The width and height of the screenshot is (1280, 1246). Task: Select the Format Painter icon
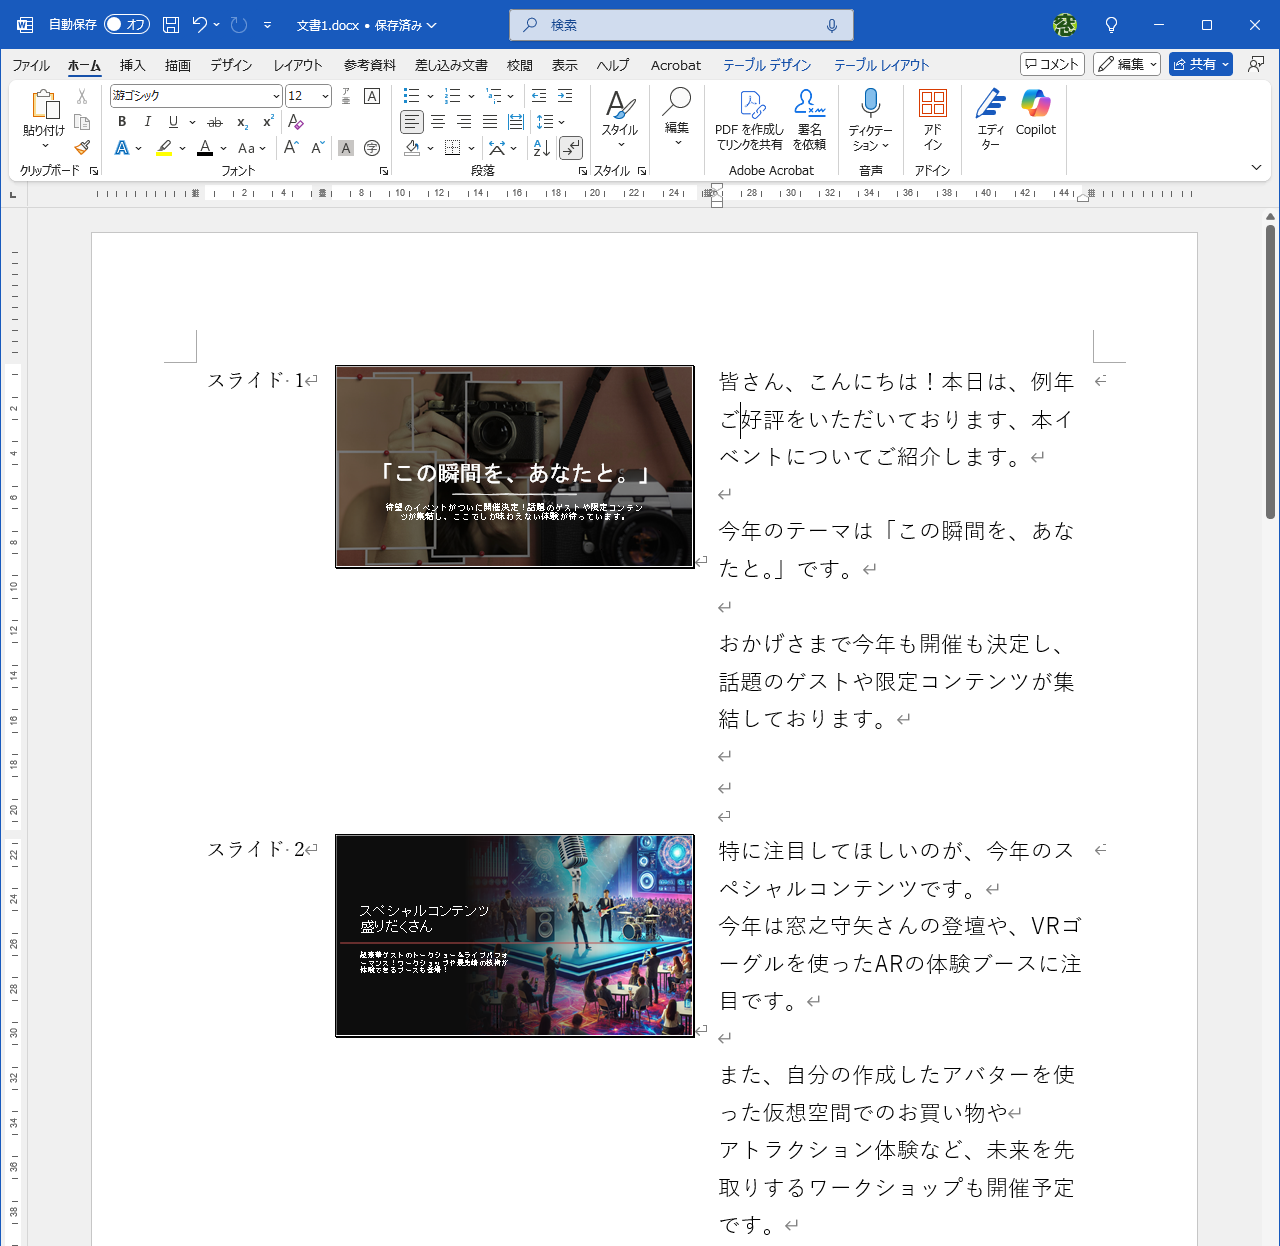pos(81,147)
